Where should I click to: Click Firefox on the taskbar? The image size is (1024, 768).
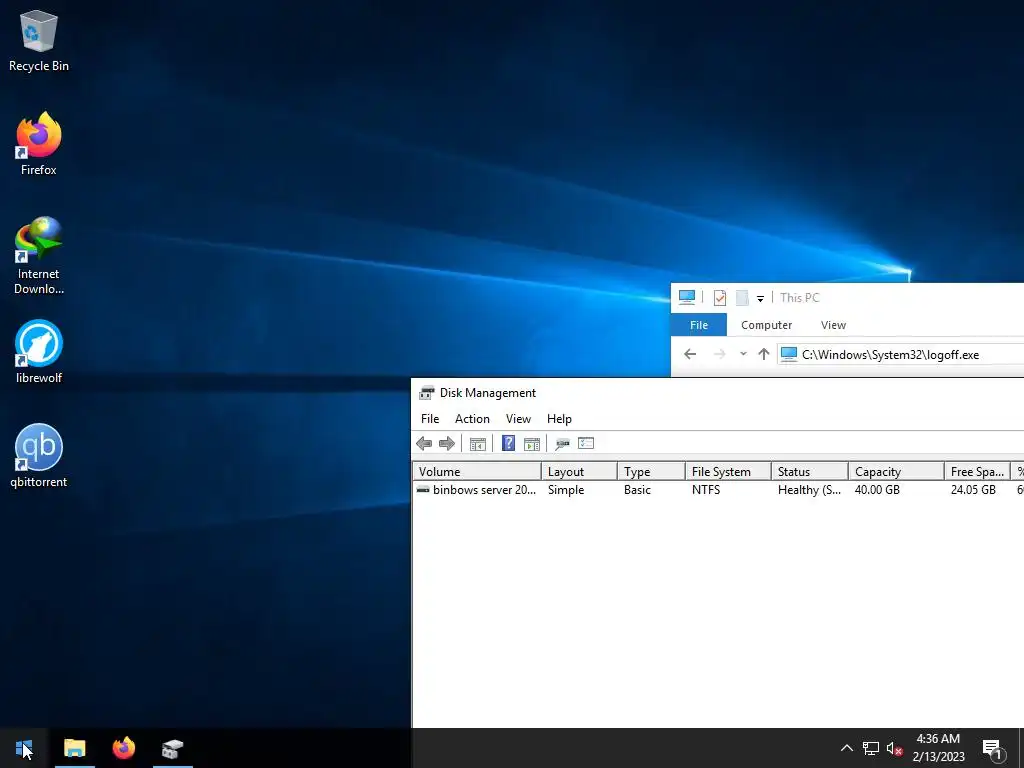[x=123, y=748]
